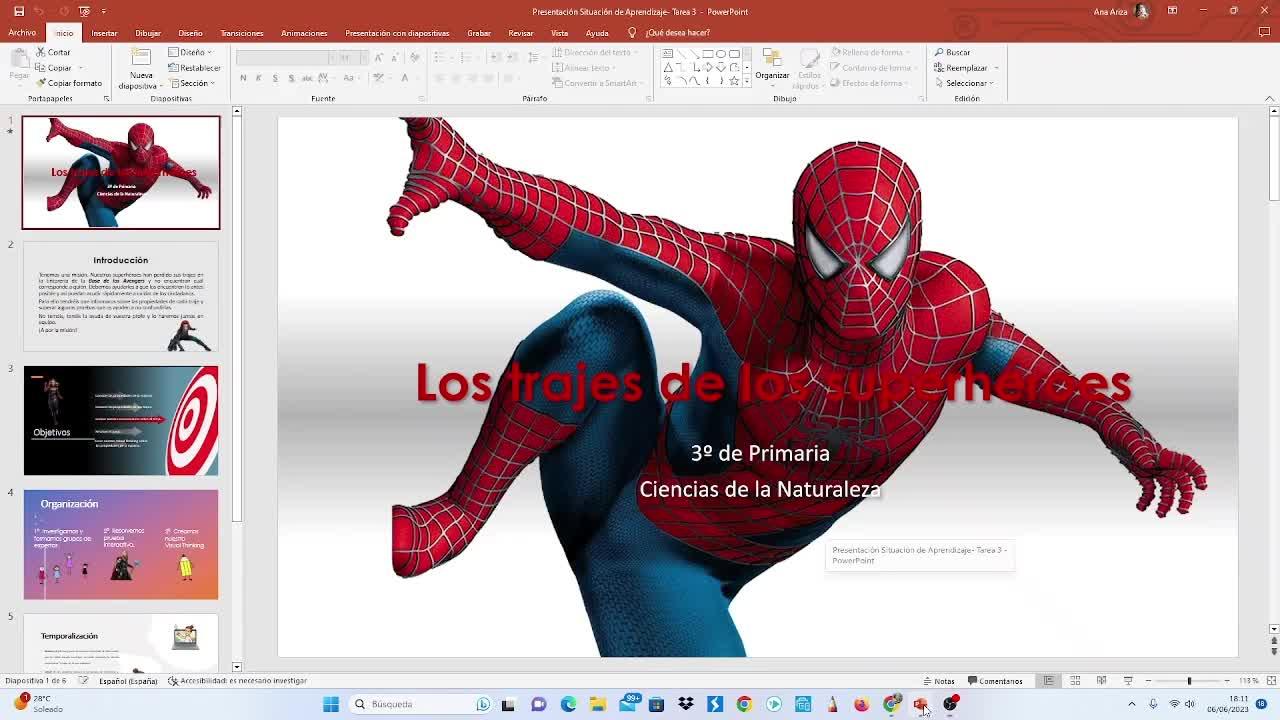Open File Explorer from the taskbar
This screenshot has width=1280, height=720.
(597, 704)
